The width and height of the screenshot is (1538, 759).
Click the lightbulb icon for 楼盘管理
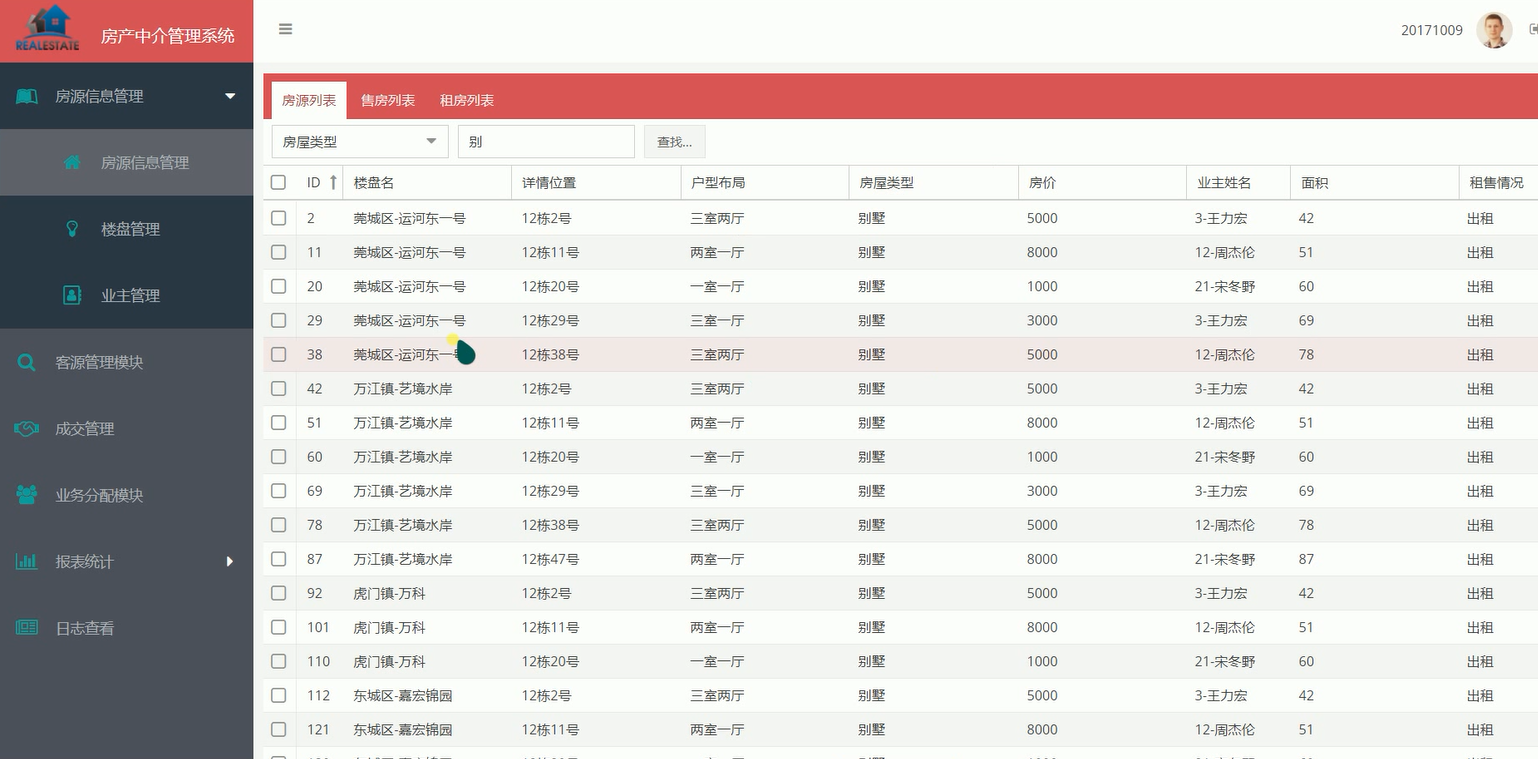[x=72, y=228]
